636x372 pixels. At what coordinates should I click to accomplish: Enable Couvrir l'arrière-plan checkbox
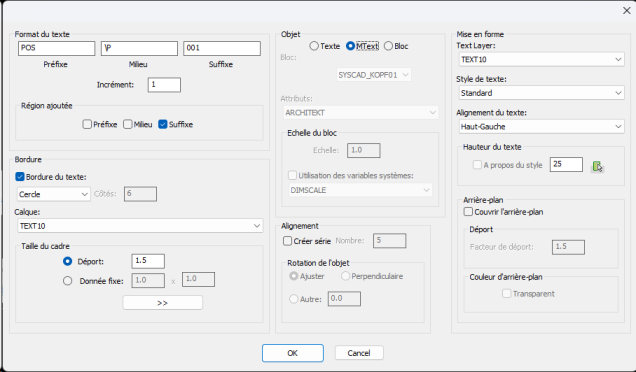pyautogui.click(x=468, y=212)
